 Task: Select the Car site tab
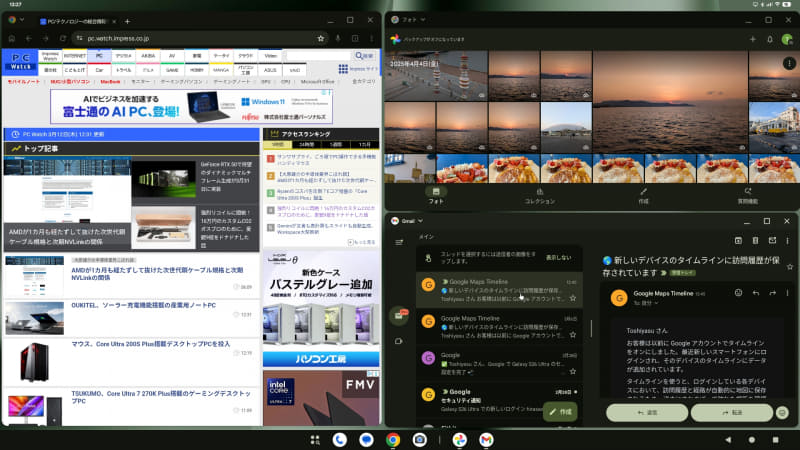pyautogui.click(x=99, y=70)
